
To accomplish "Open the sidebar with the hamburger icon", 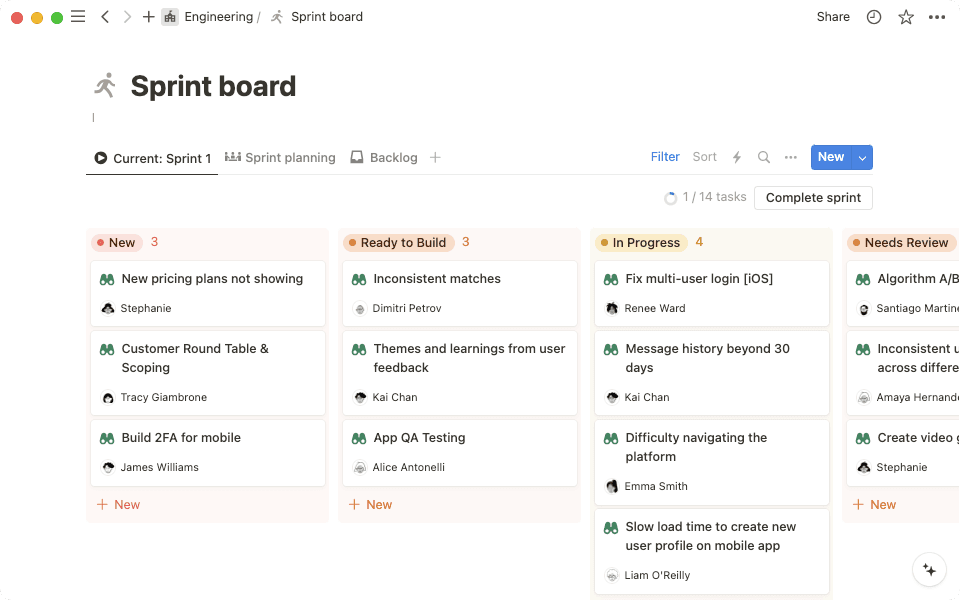I will coord(78,16).
